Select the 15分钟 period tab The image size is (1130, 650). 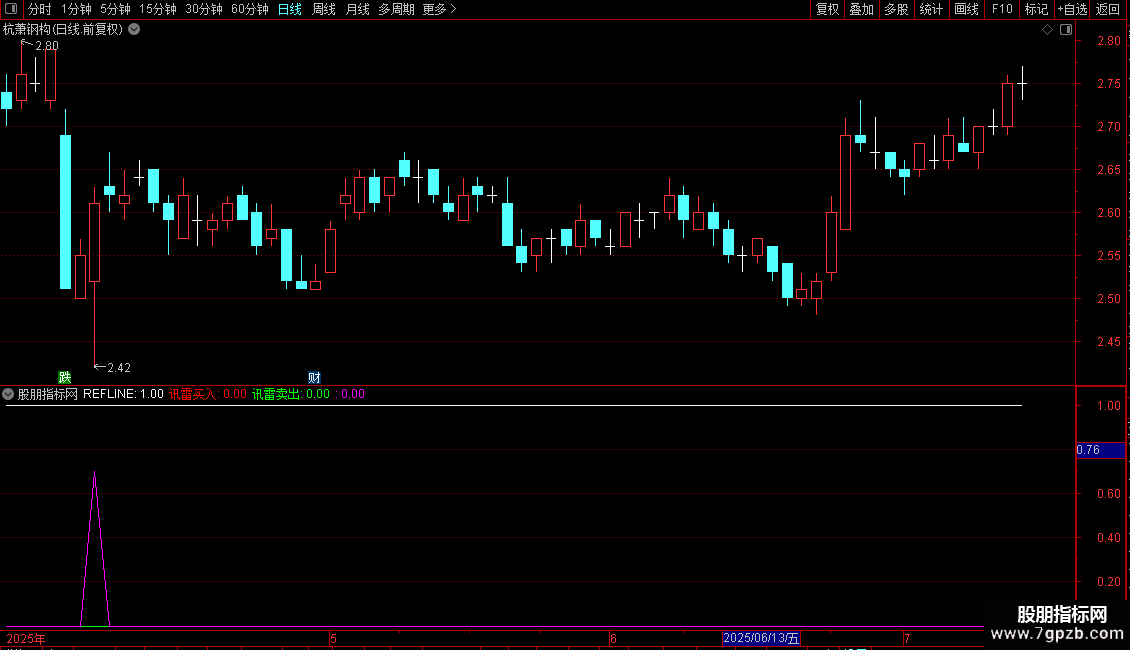pyautogui.click(x=157, y=9)
